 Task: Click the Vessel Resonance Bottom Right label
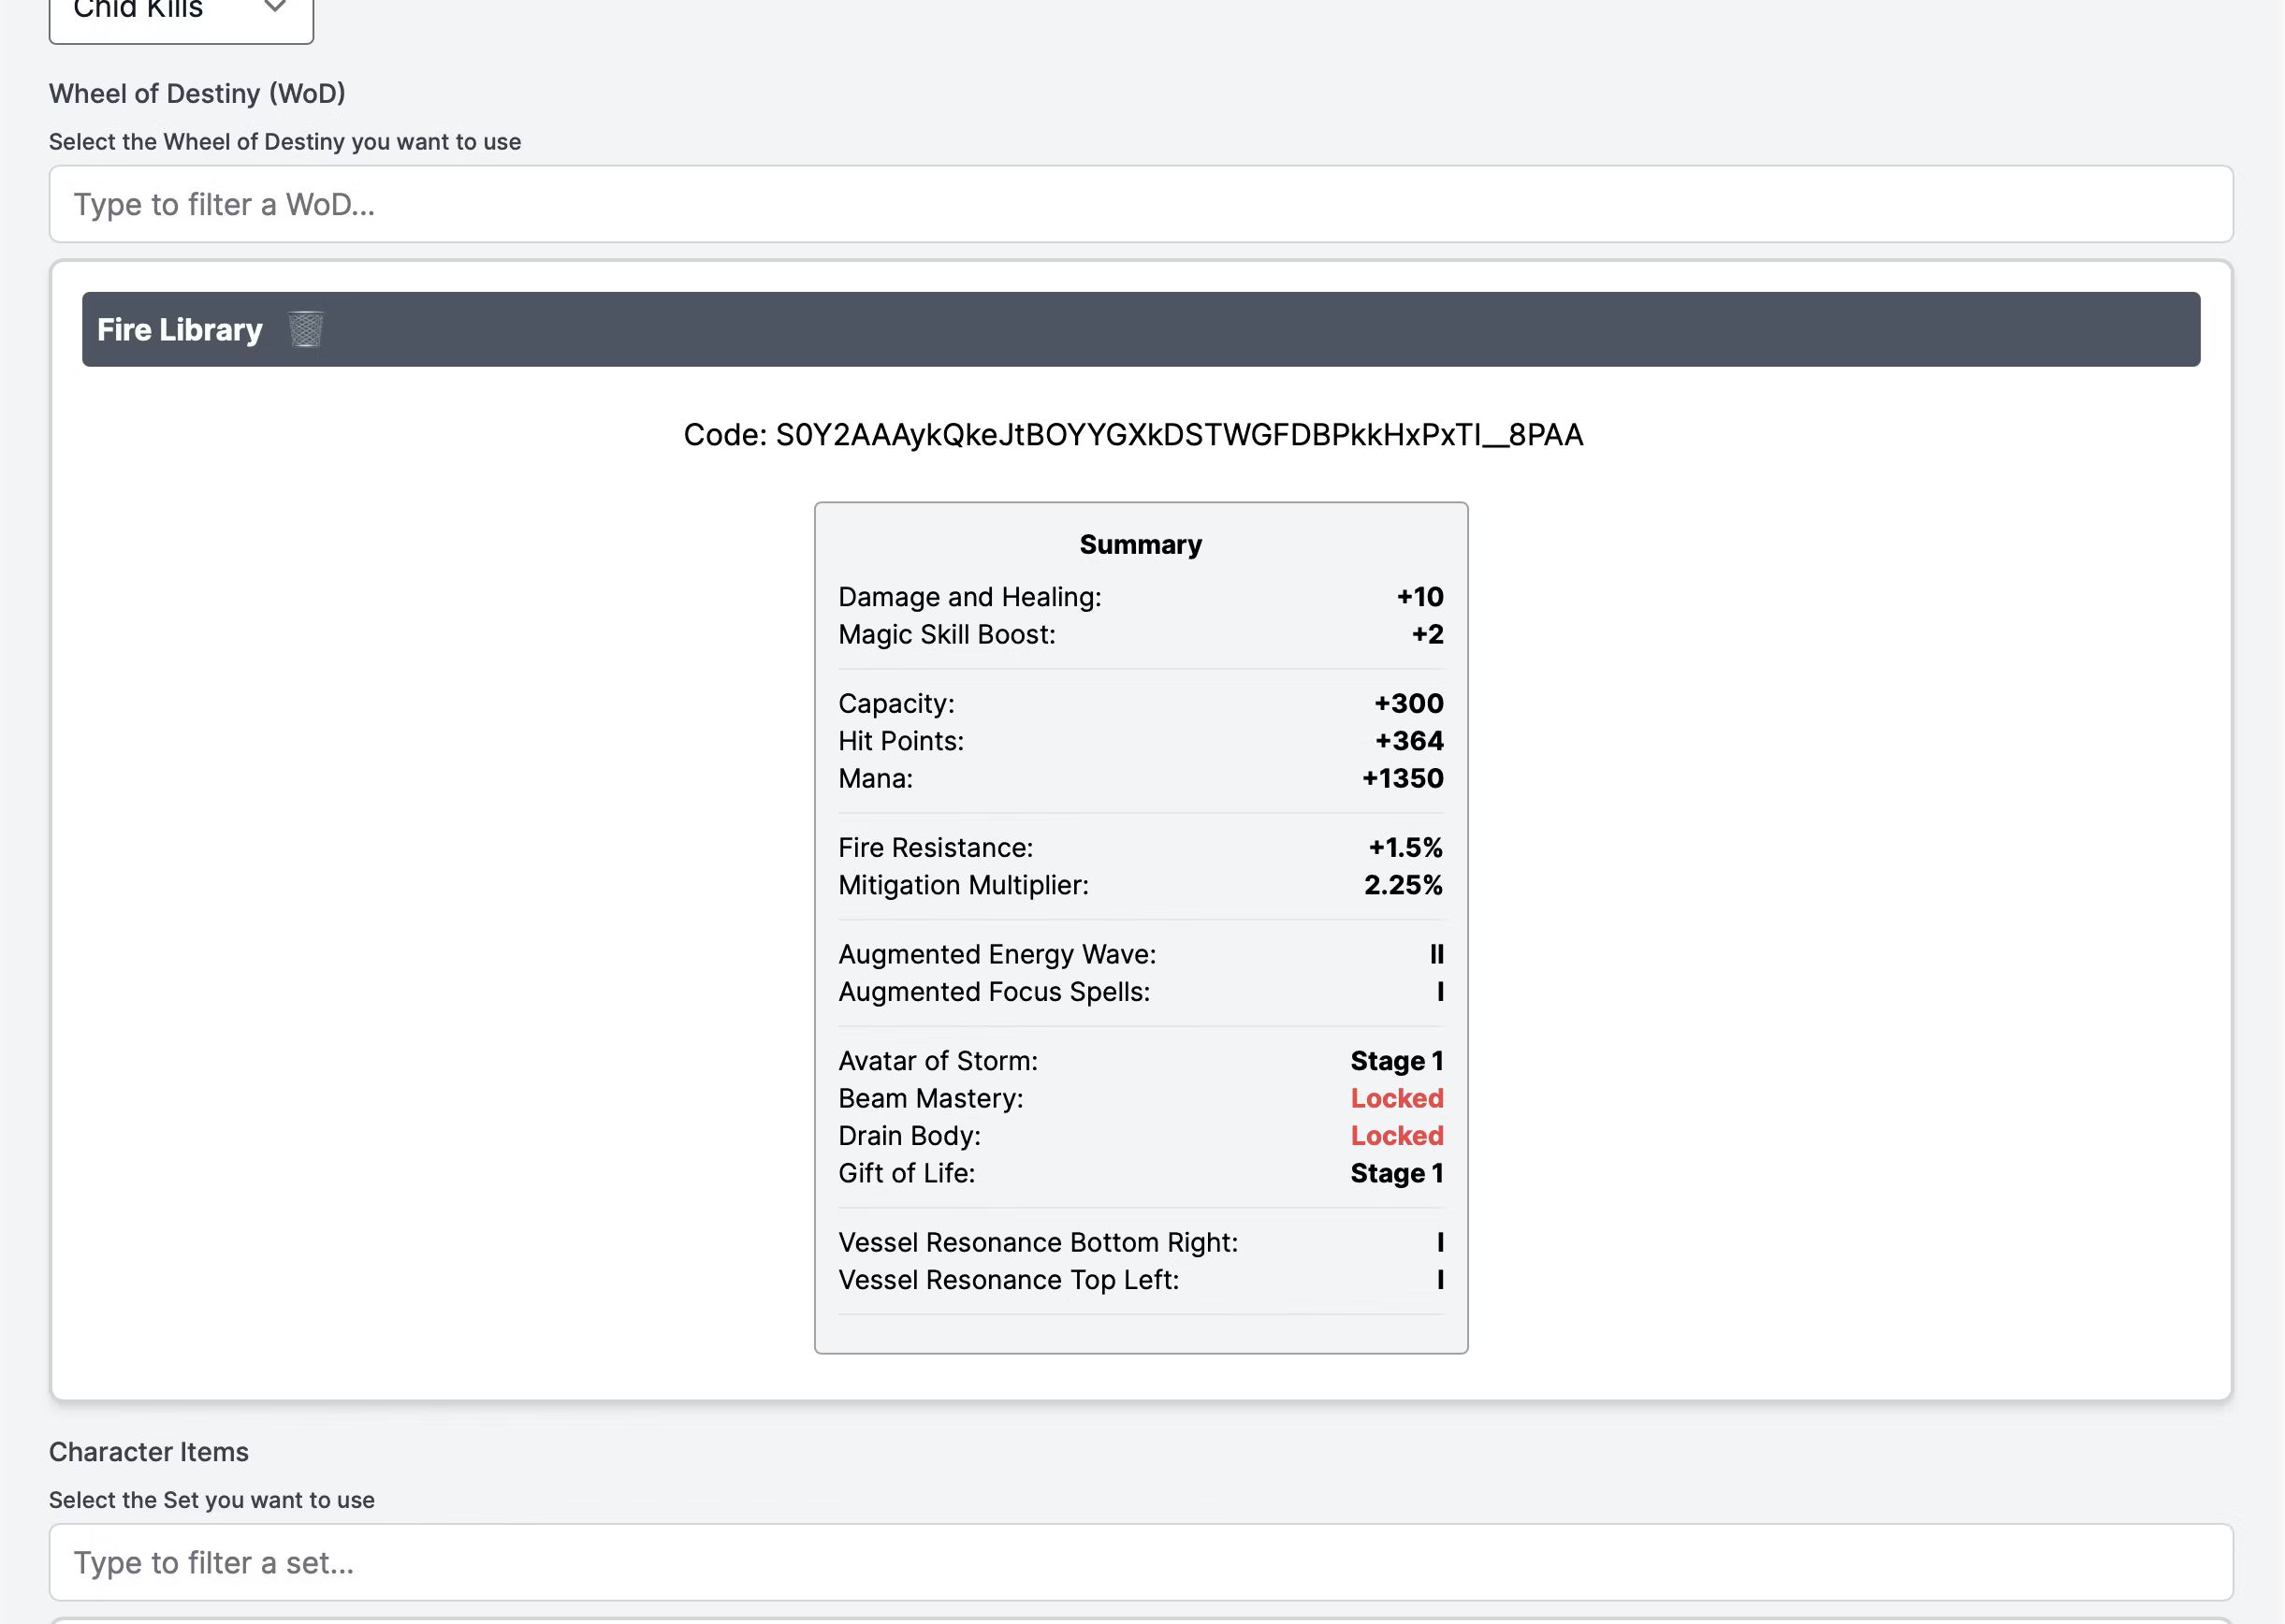tap(1037, 1242)
